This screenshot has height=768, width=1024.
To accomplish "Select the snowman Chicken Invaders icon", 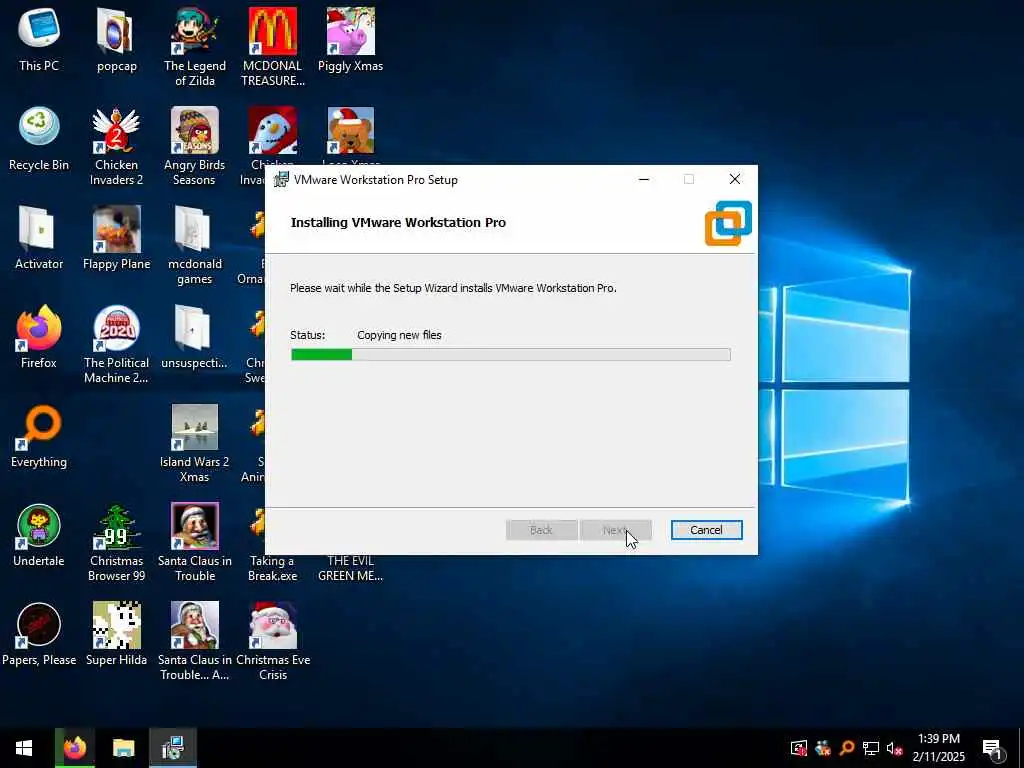I will [x=272, y=131].
